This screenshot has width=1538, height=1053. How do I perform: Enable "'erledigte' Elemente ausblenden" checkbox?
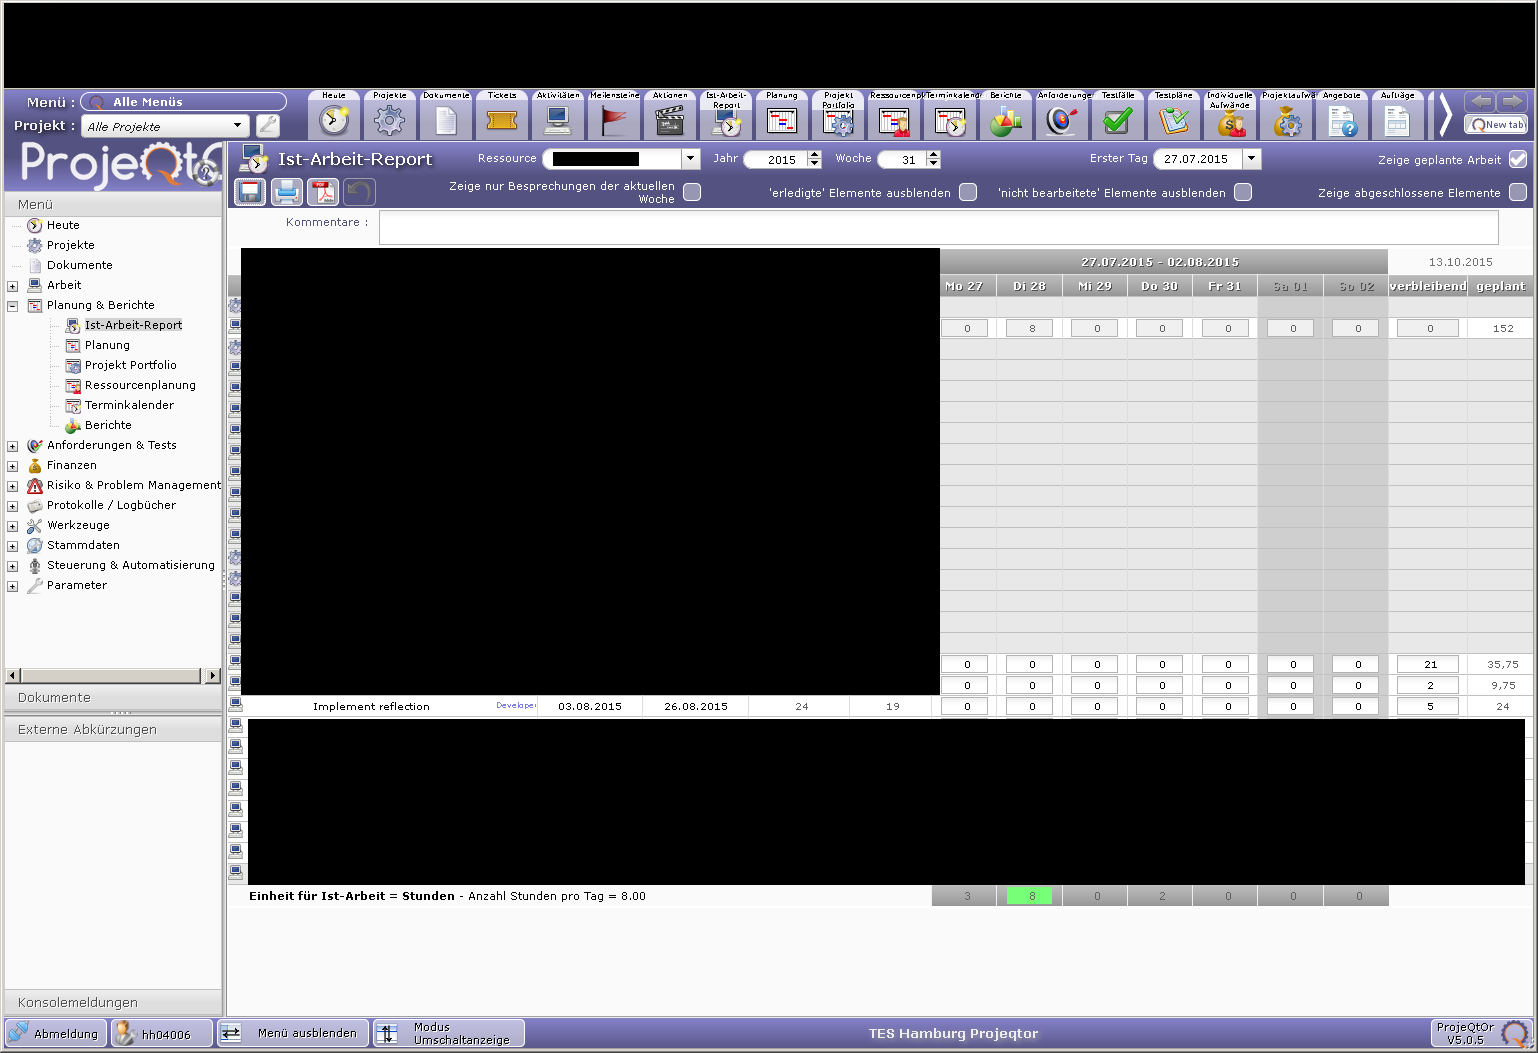[968, 192]
